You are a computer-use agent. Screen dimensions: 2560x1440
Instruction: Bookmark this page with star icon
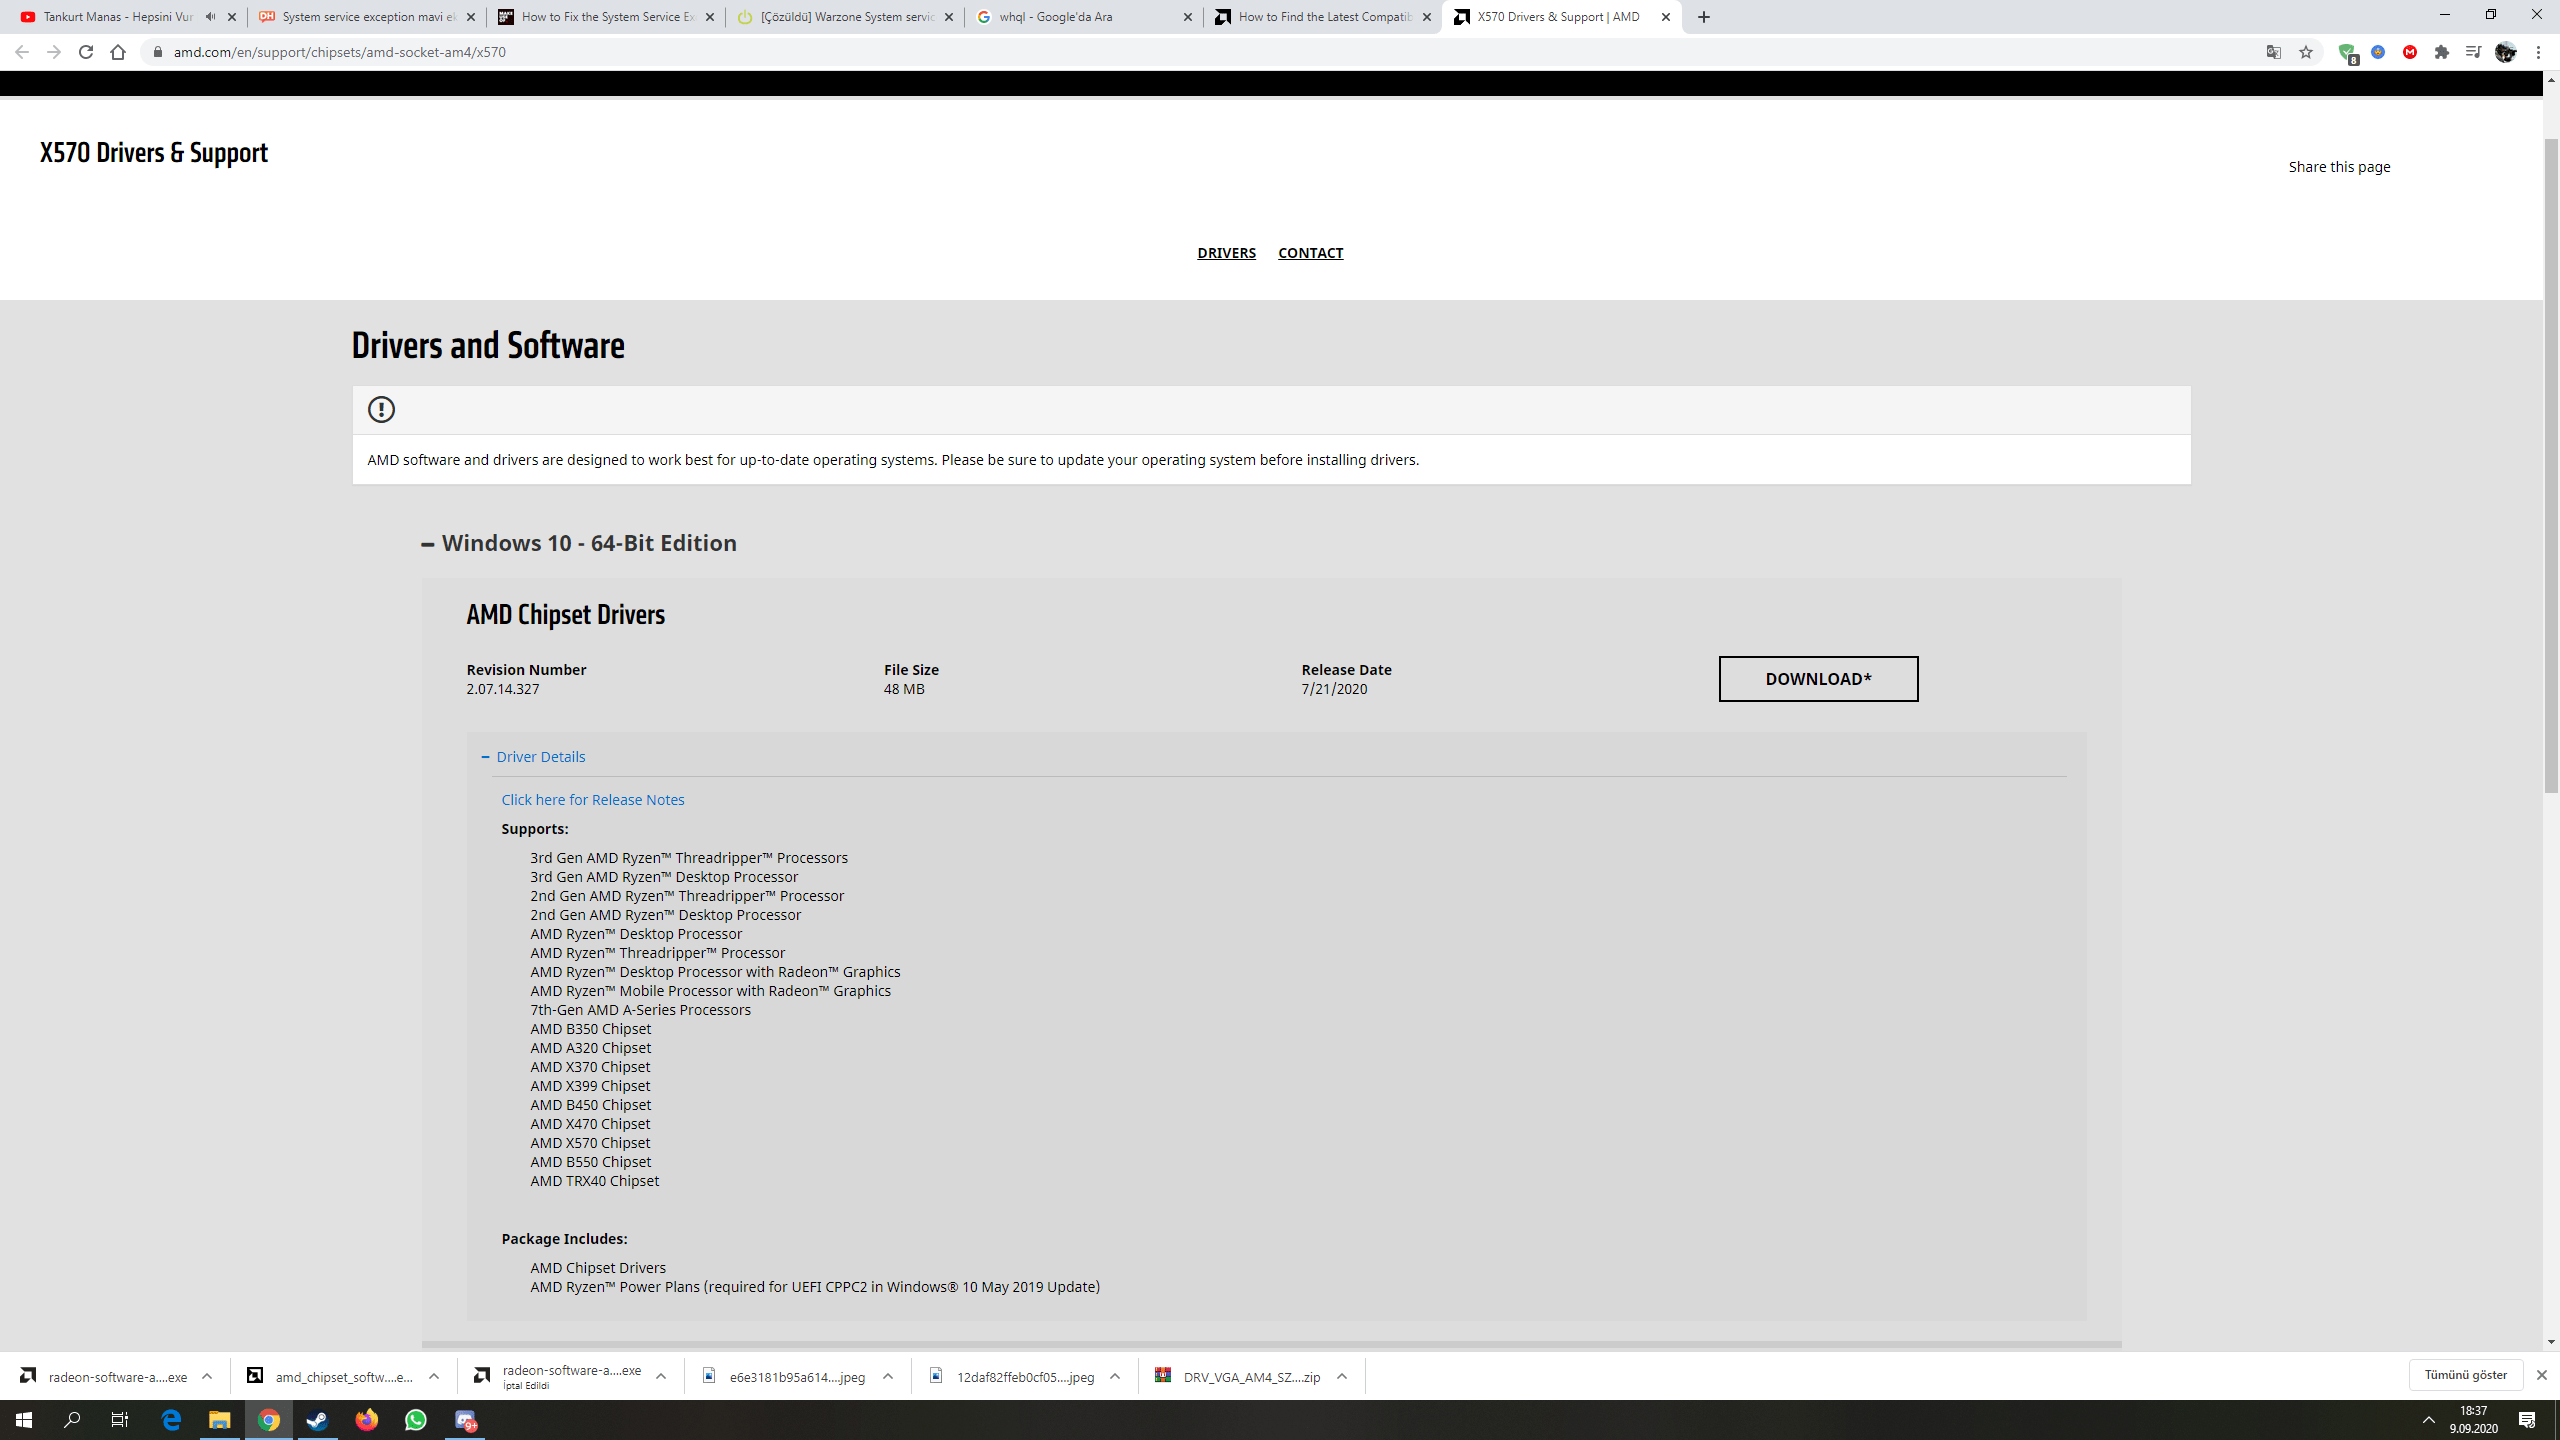click(x=2306, y=52)
